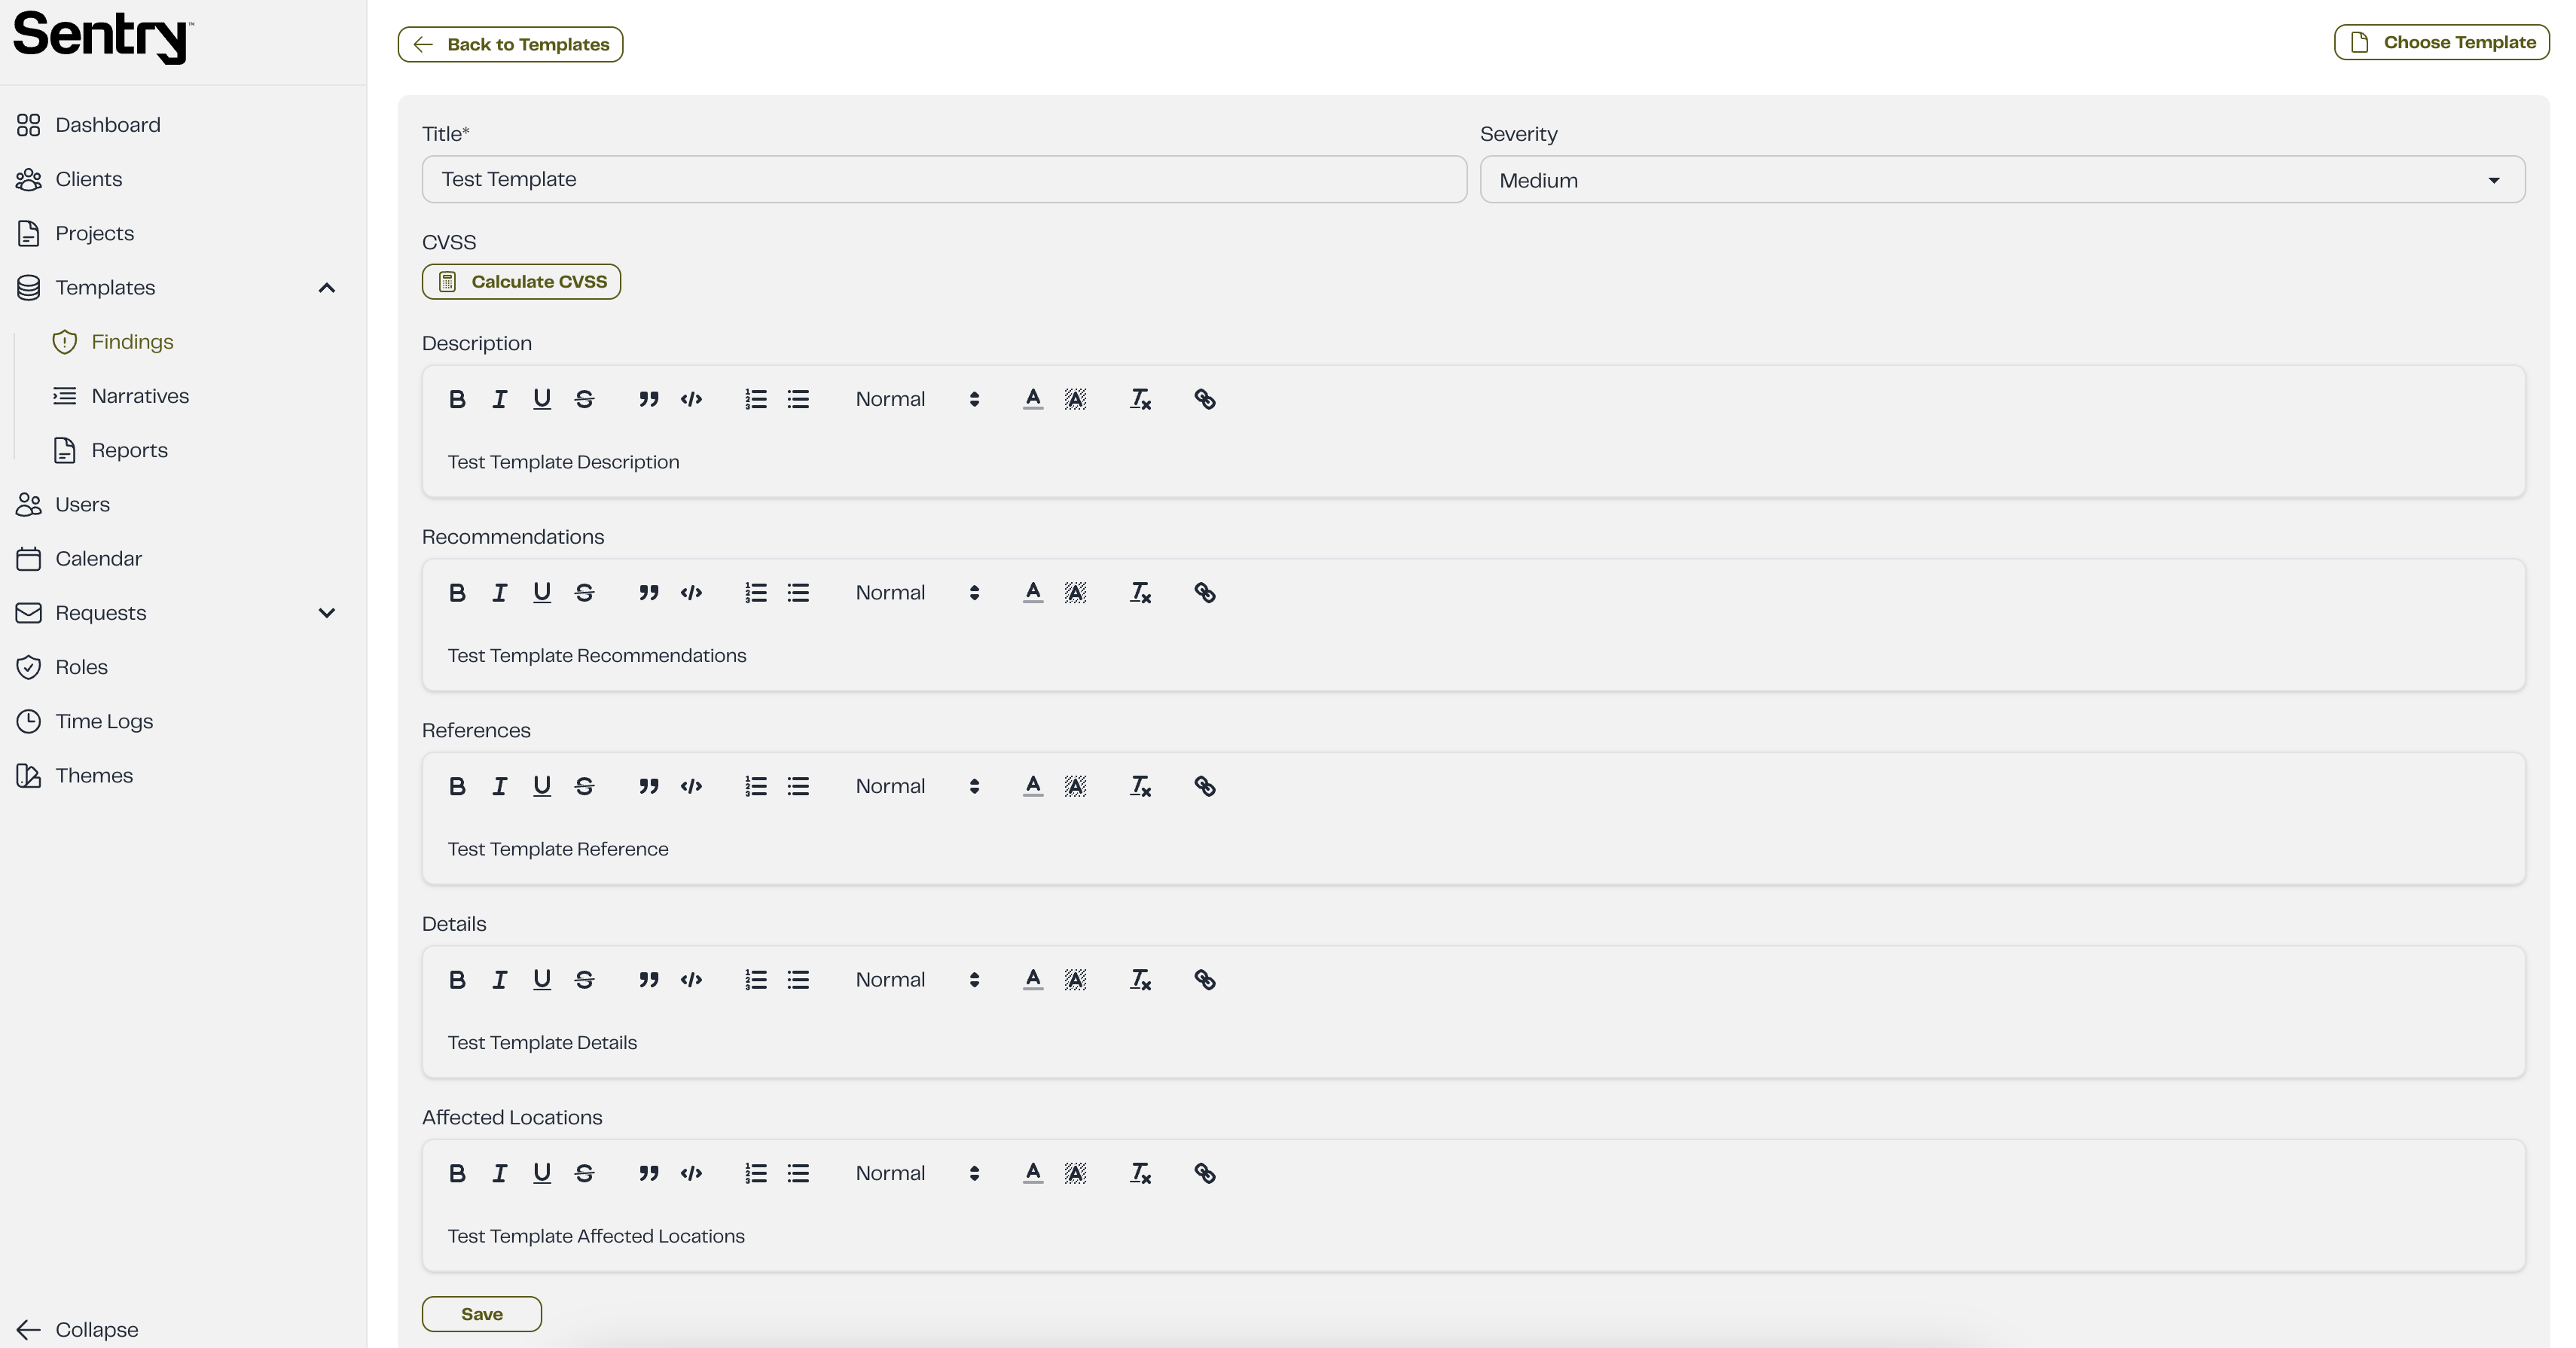The height and width of the screenshot is (1348, 2576).
Task: Insert link in the Recommendations editor
Action: coord(1204,593)
